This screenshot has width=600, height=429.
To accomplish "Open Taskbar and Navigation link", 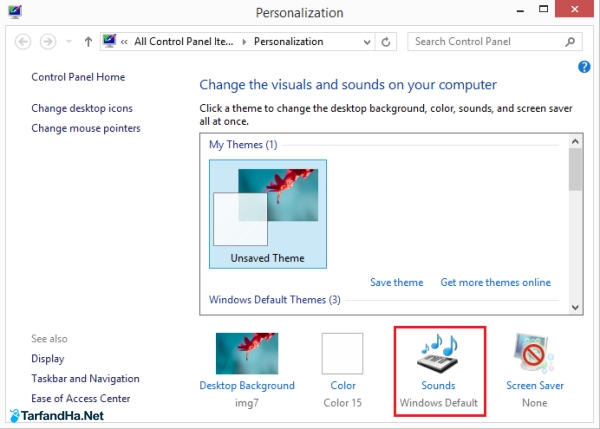I will click(85, 378).
